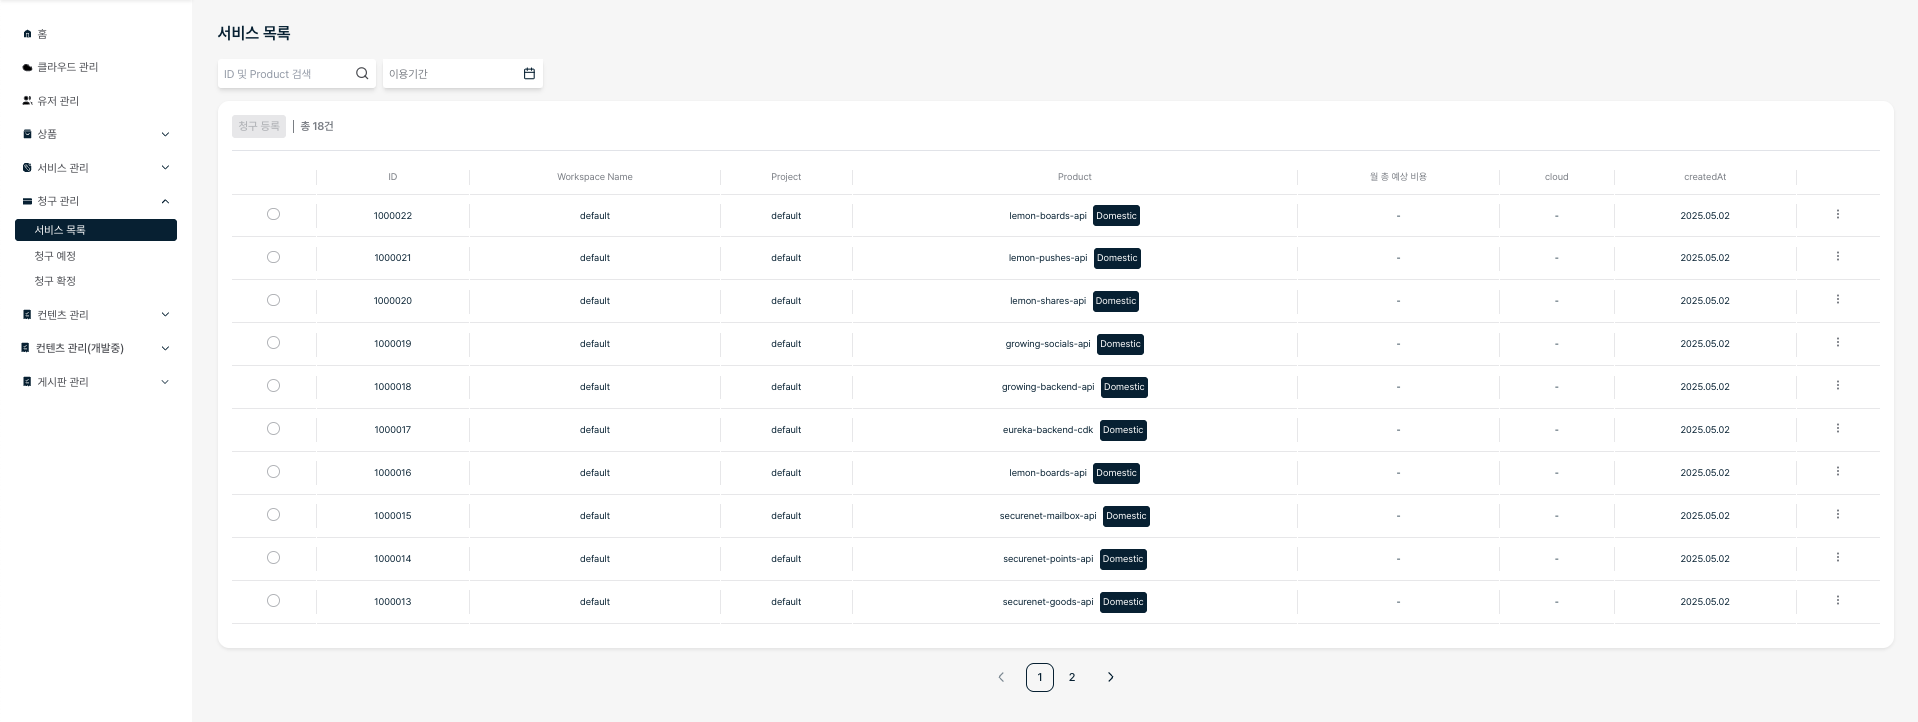Select radio button for row 1000021
The height and width of the screenshot is (722, 1918).
pyautogui.click(x=273, y=257)
